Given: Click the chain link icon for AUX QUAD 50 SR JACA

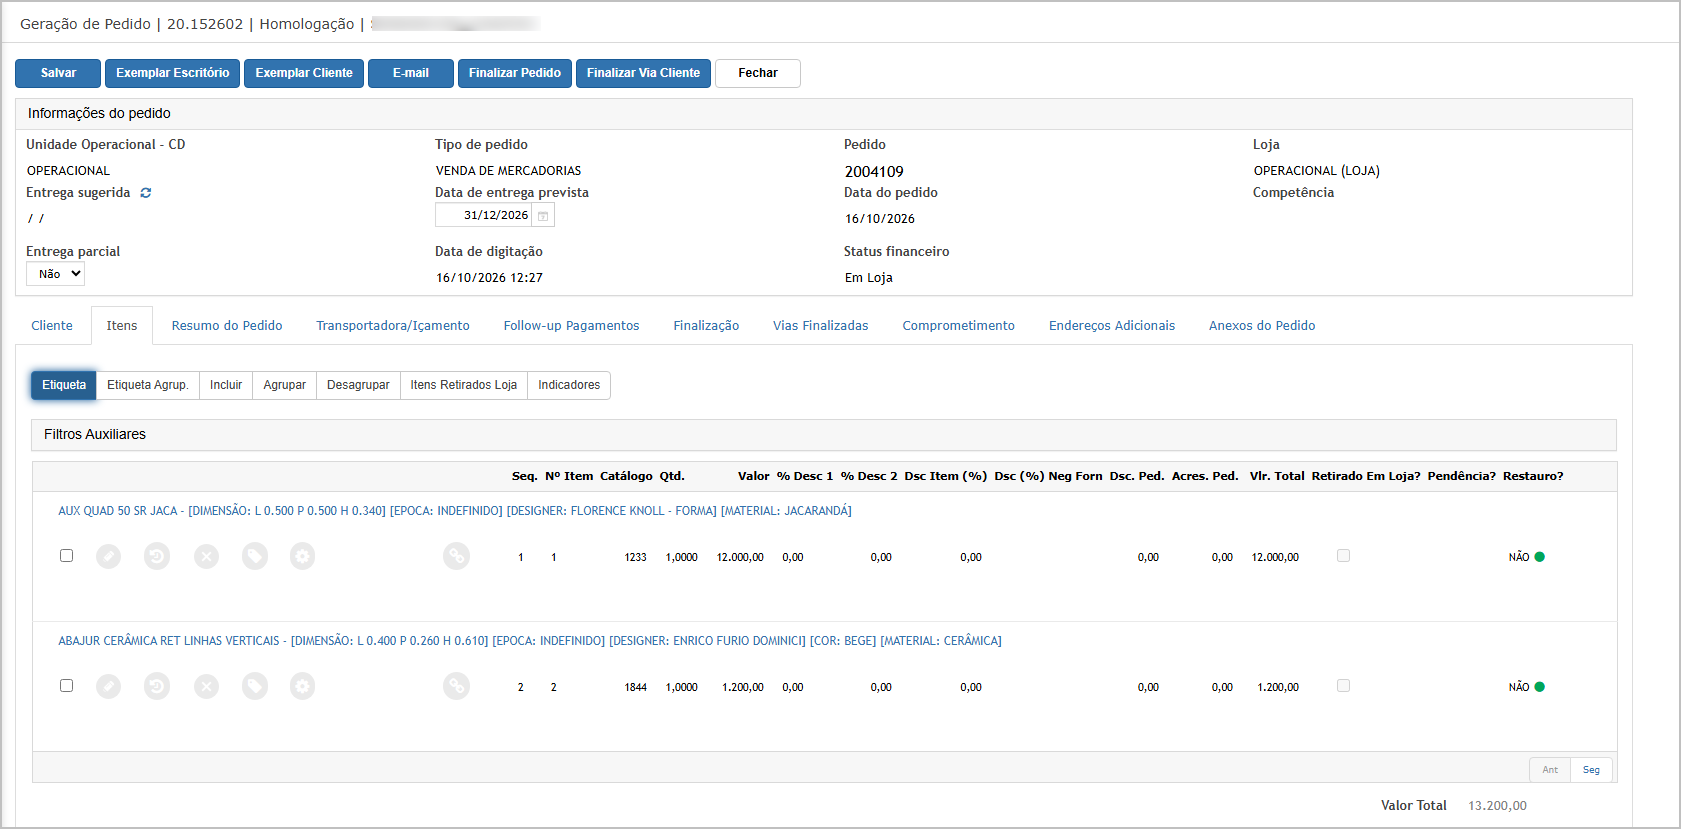Looking at the screenshot, I should (456, 556).
